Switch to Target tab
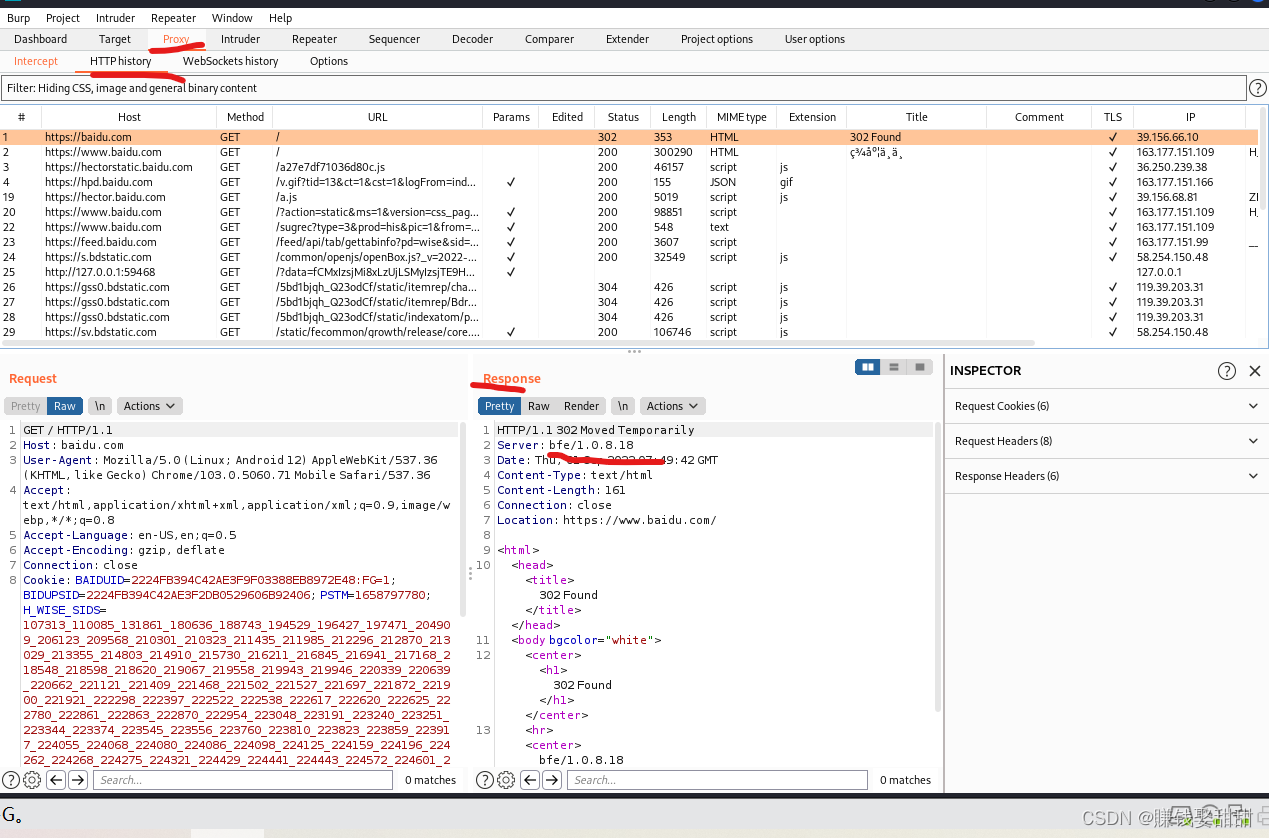 [x=115, y=39]
